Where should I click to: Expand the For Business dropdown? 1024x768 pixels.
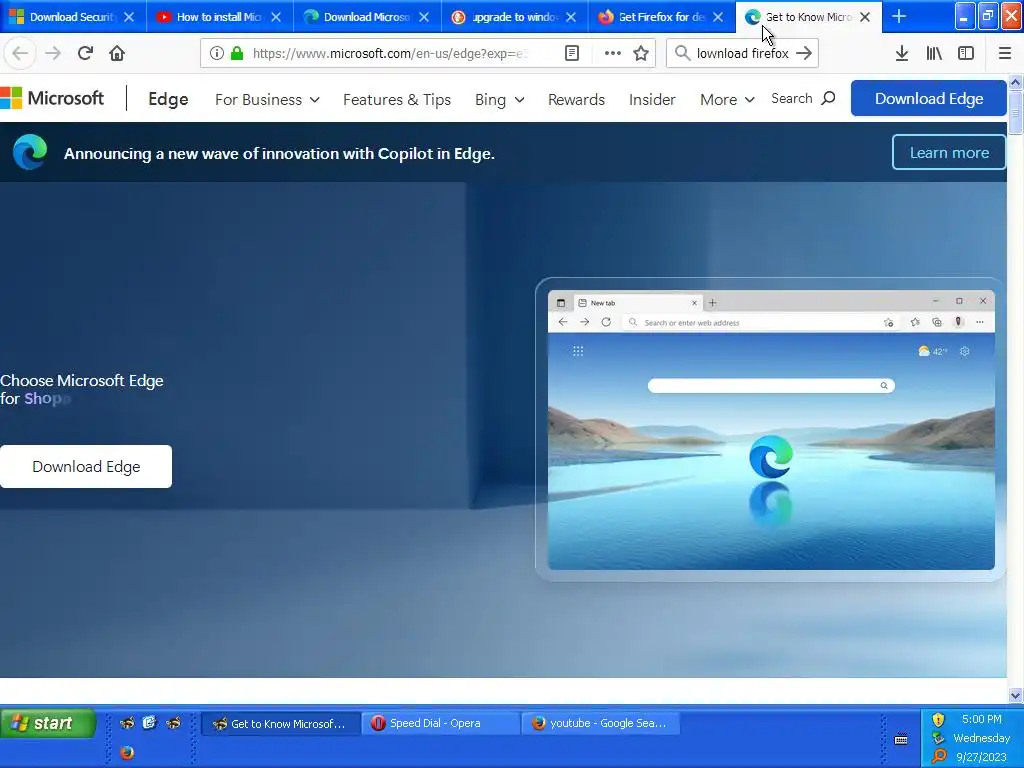[267, 100]
